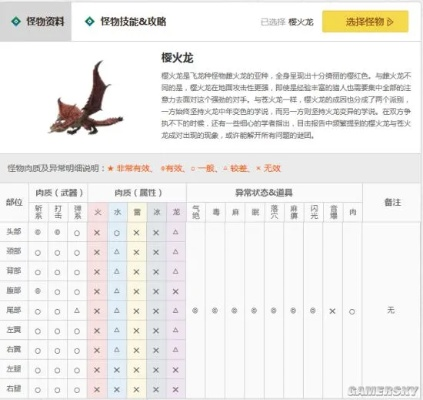423x400 pixels.
Task: Click the 尾部 row 弹系 △ cell
Action: pyautogui.click(x=77, y=311)
